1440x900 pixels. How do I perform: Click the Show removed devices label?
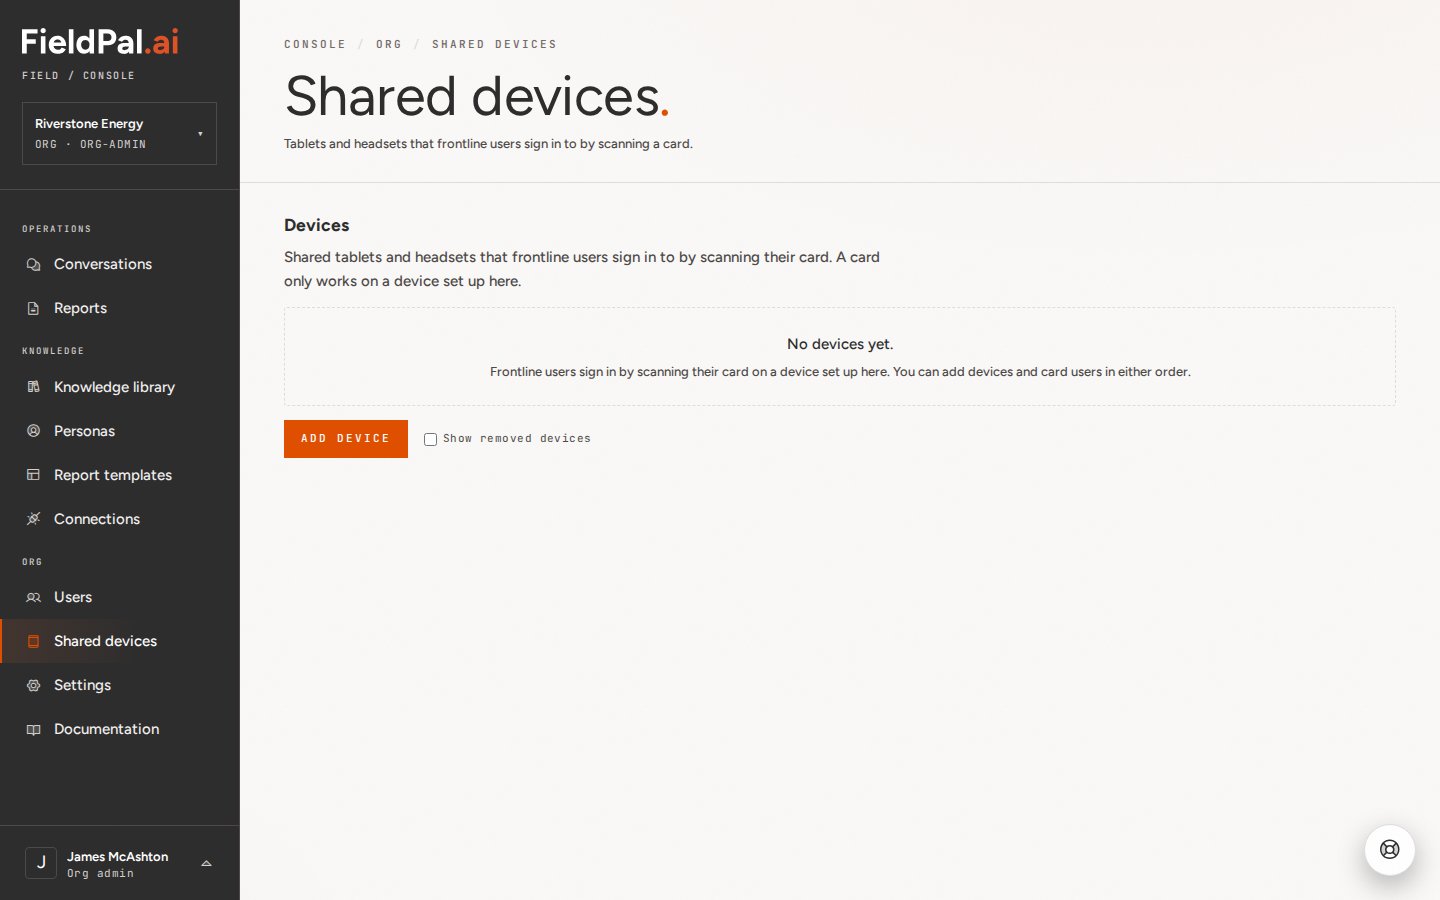tap(517, 439)
